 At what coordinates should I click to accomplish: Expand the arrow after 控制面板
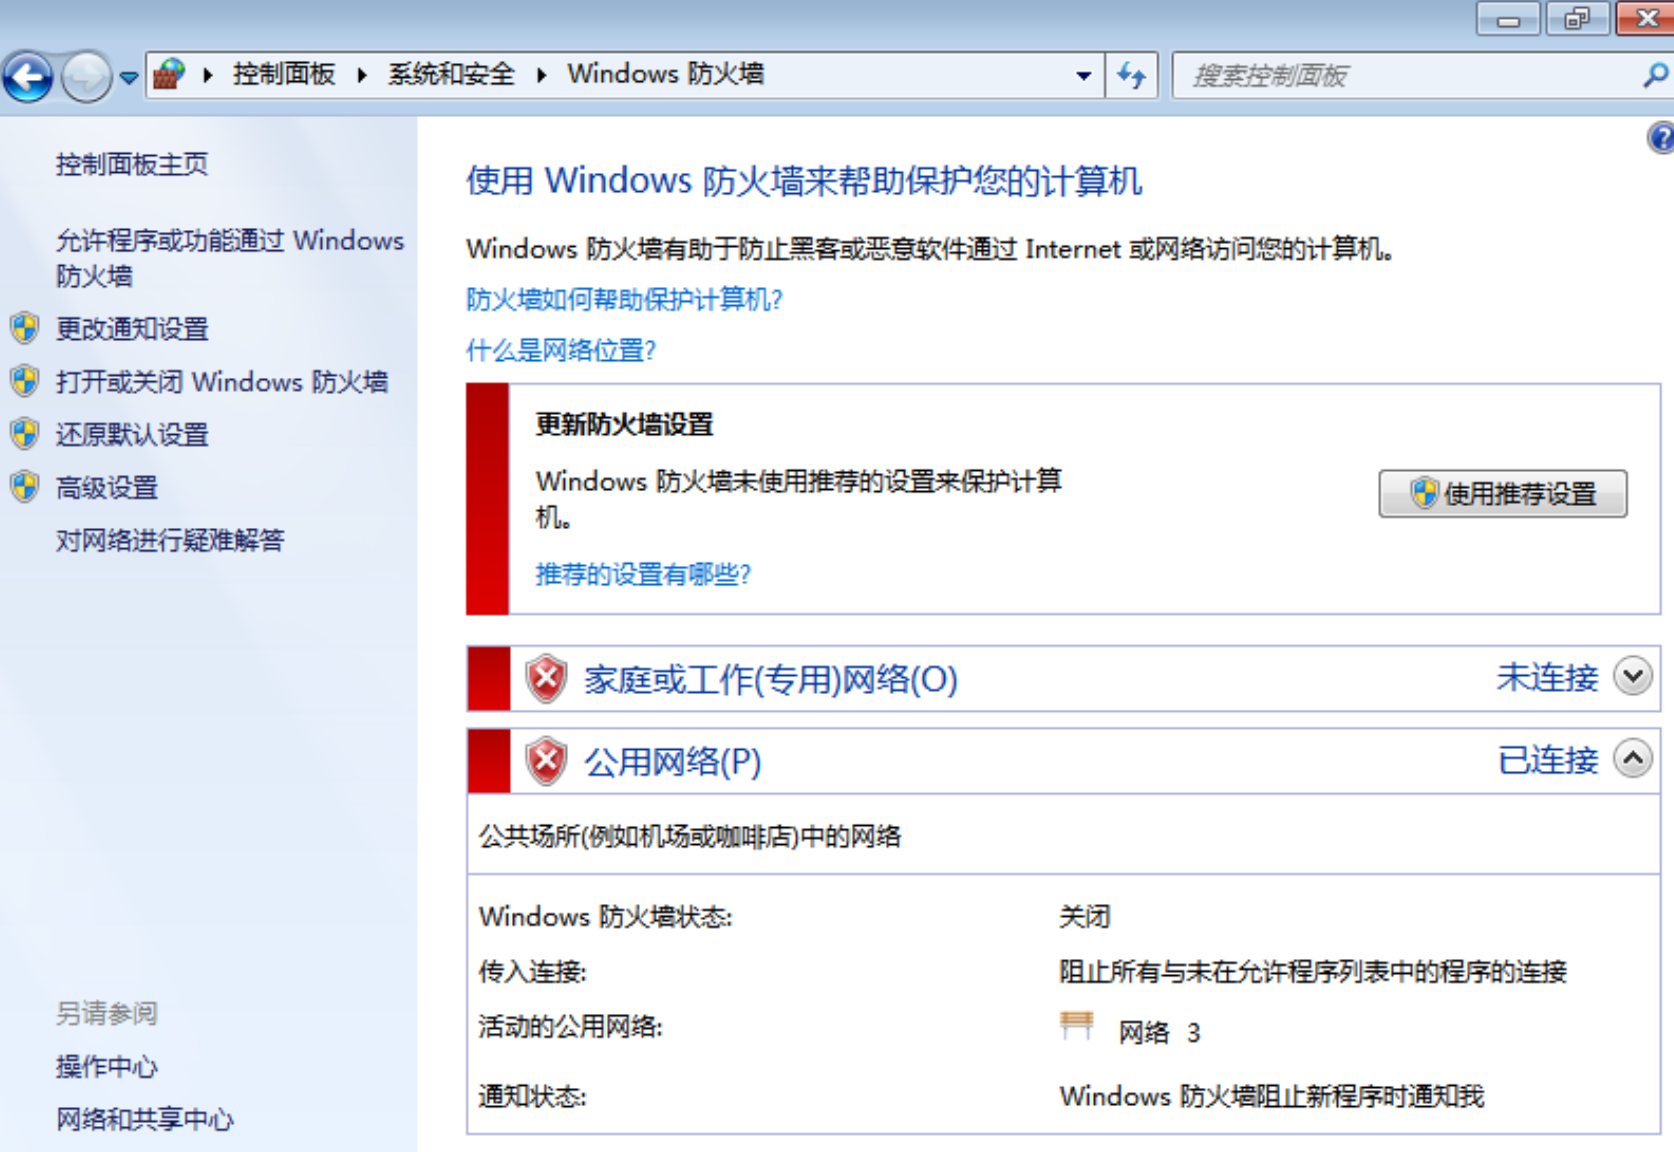[361, 75]
